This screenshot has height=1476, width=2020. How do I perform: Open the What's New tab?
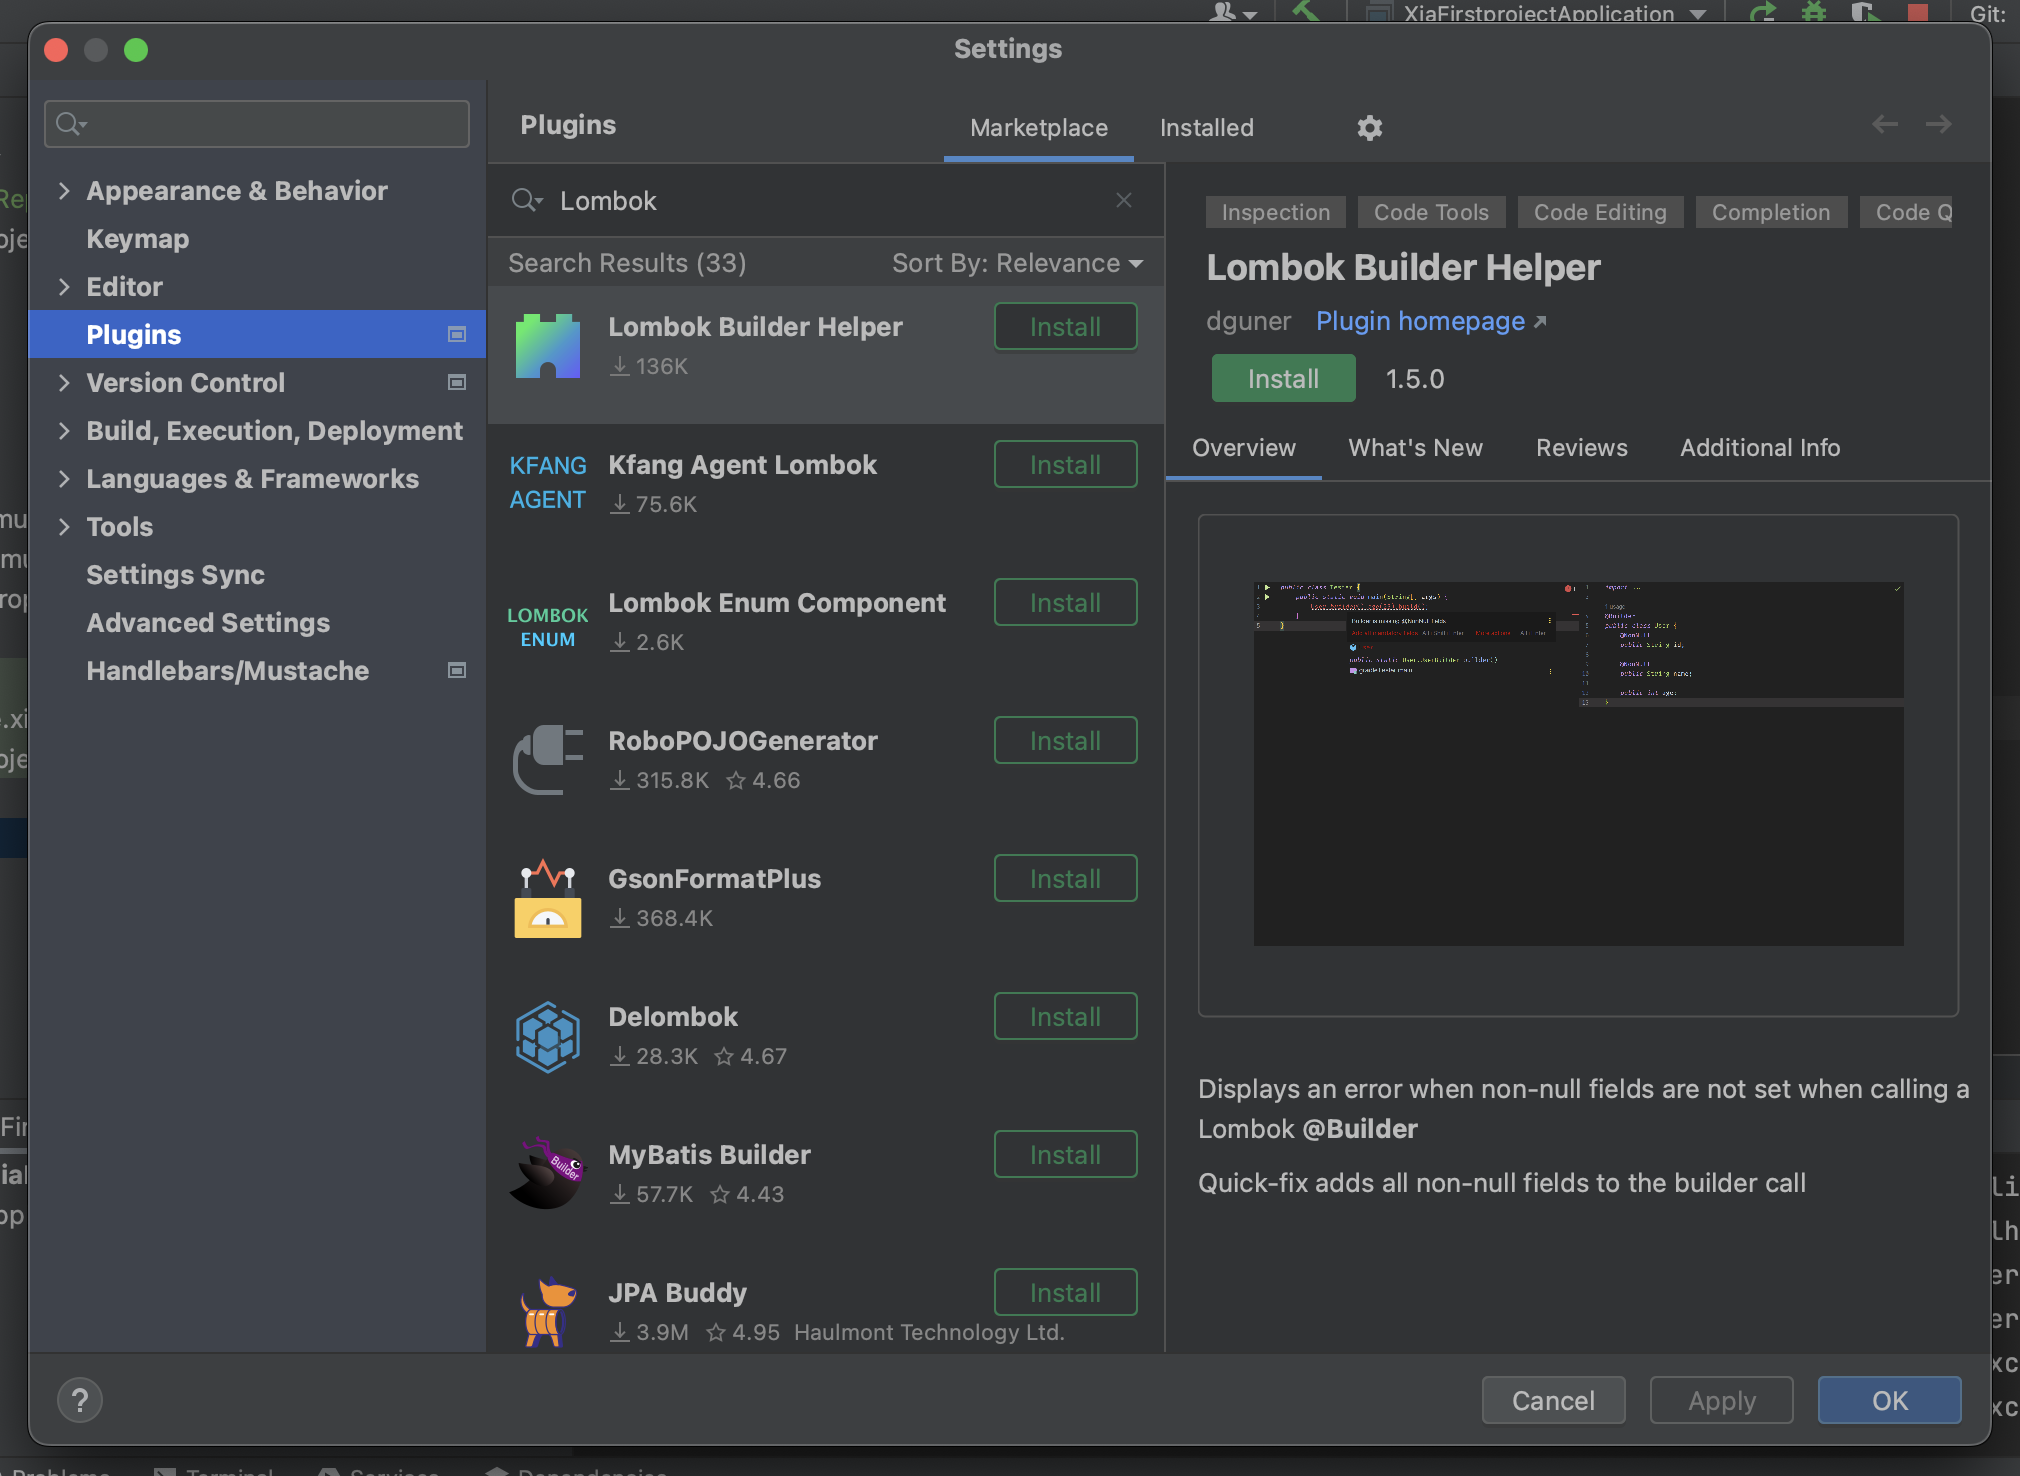point(1415,448)
